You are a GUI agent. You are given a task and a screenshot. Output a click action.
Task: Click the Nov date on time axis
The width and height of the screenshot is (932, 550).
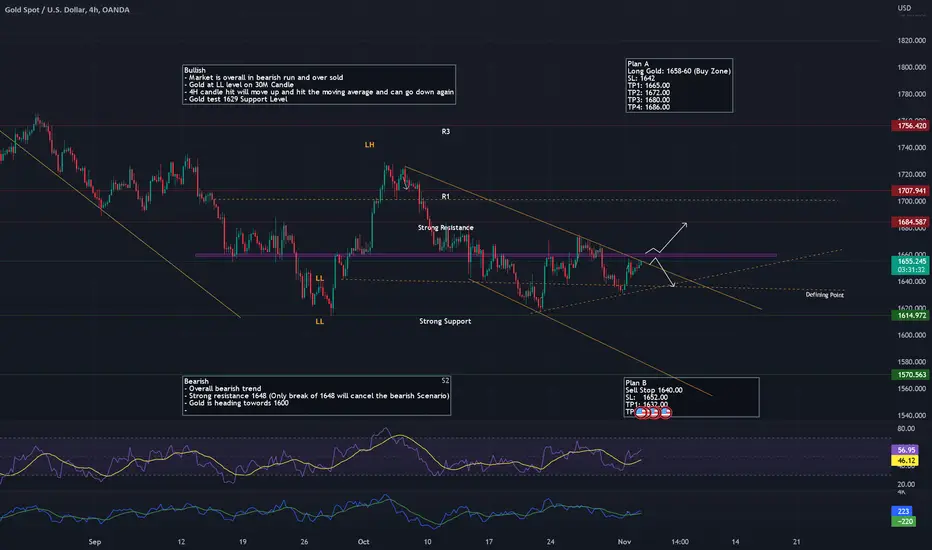point(624,542)
